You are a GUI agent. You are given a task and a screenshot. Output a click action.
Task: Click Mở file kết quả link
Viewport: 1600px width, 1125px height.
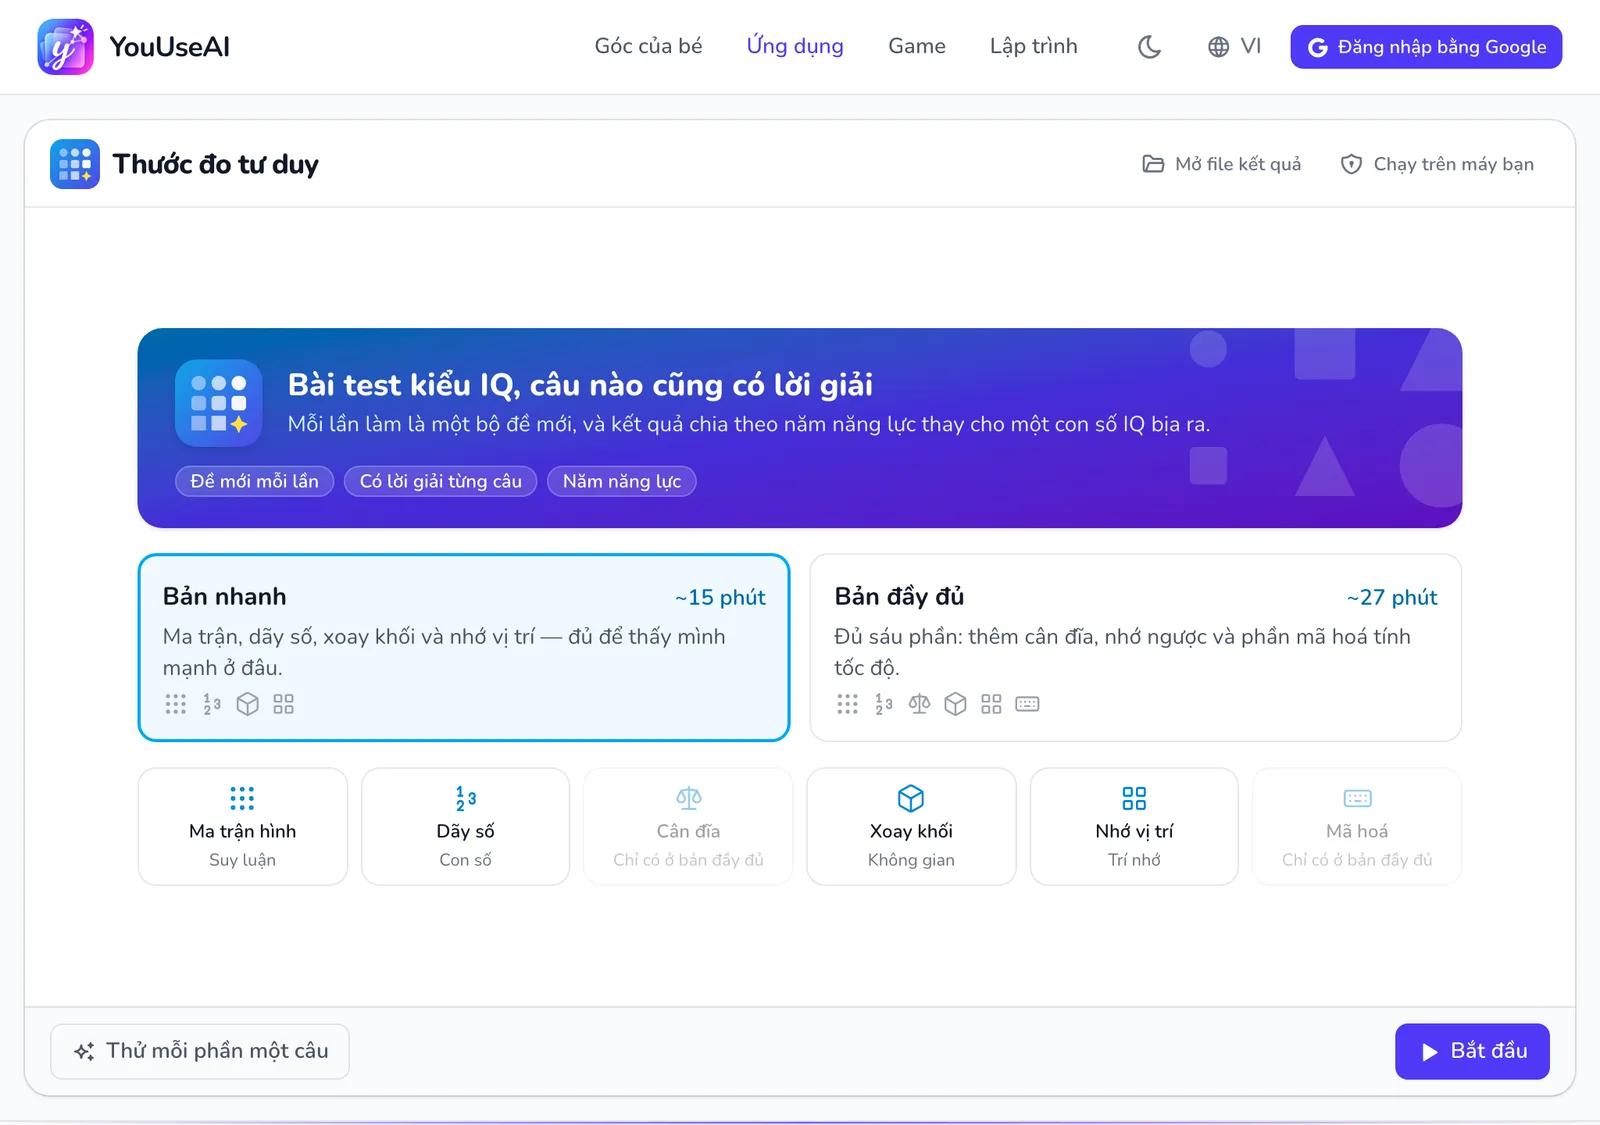1222,164
